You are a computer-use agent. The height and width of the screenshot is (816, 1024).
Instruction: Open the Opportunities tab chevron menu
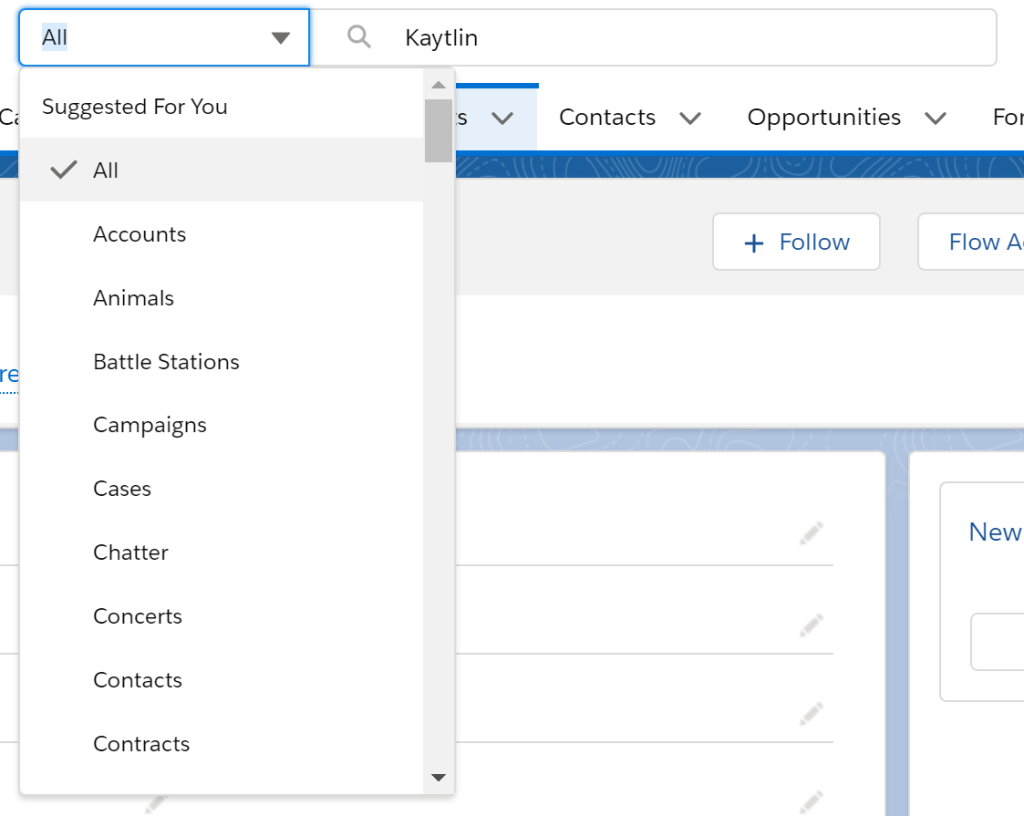935,118
